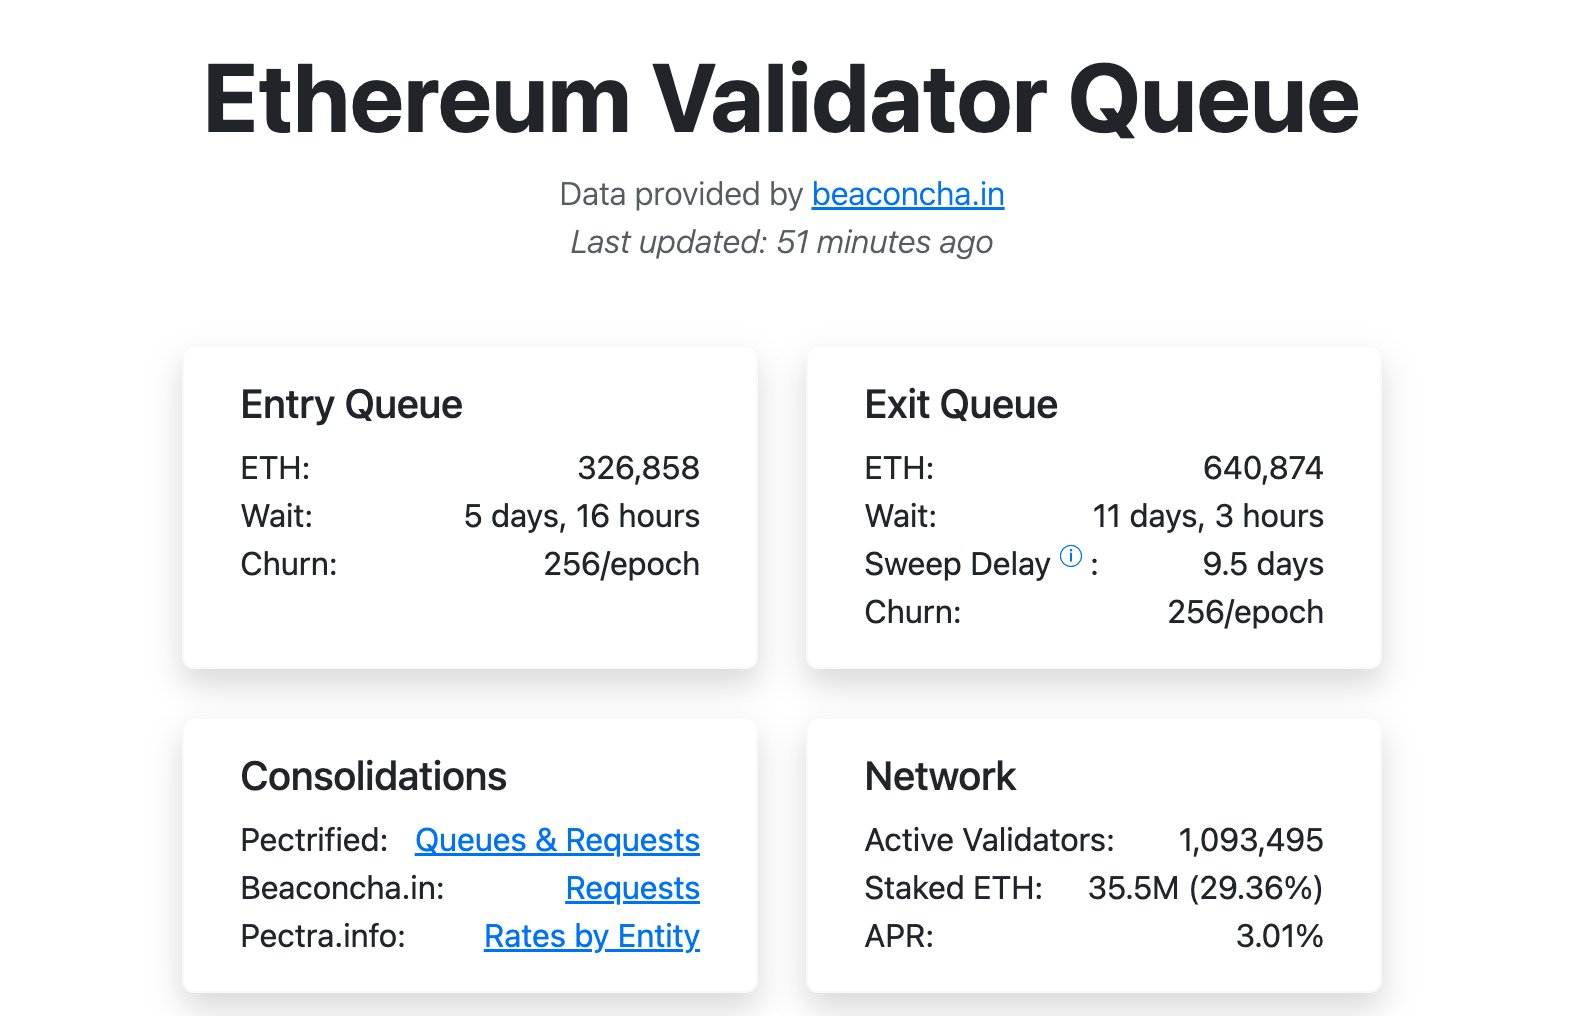Click the 'APR:' label
The height and width of the screenshot is (1016, 1586).
point(898,936)
